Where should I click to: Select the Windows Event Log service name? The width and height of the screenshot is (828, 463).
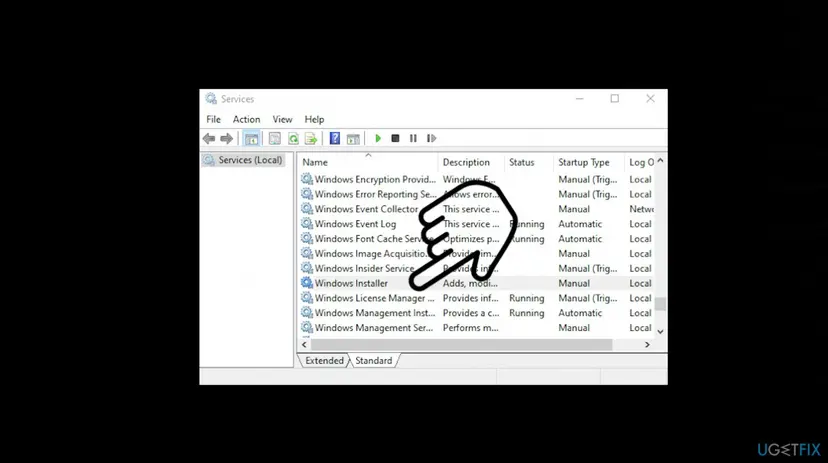click(x=355, y=224)
